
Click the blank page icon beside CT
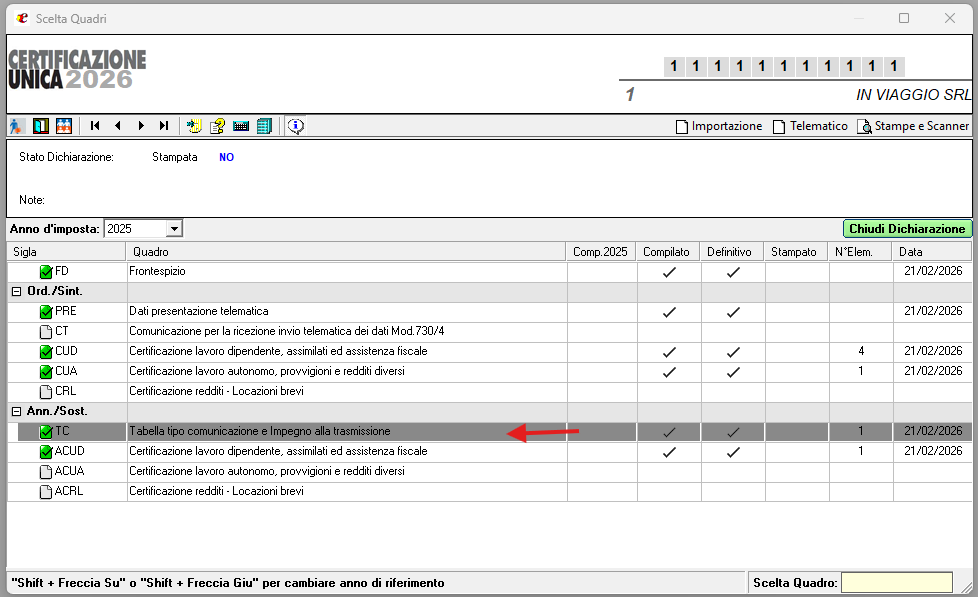pyautogui.click(x=46, y=332)
